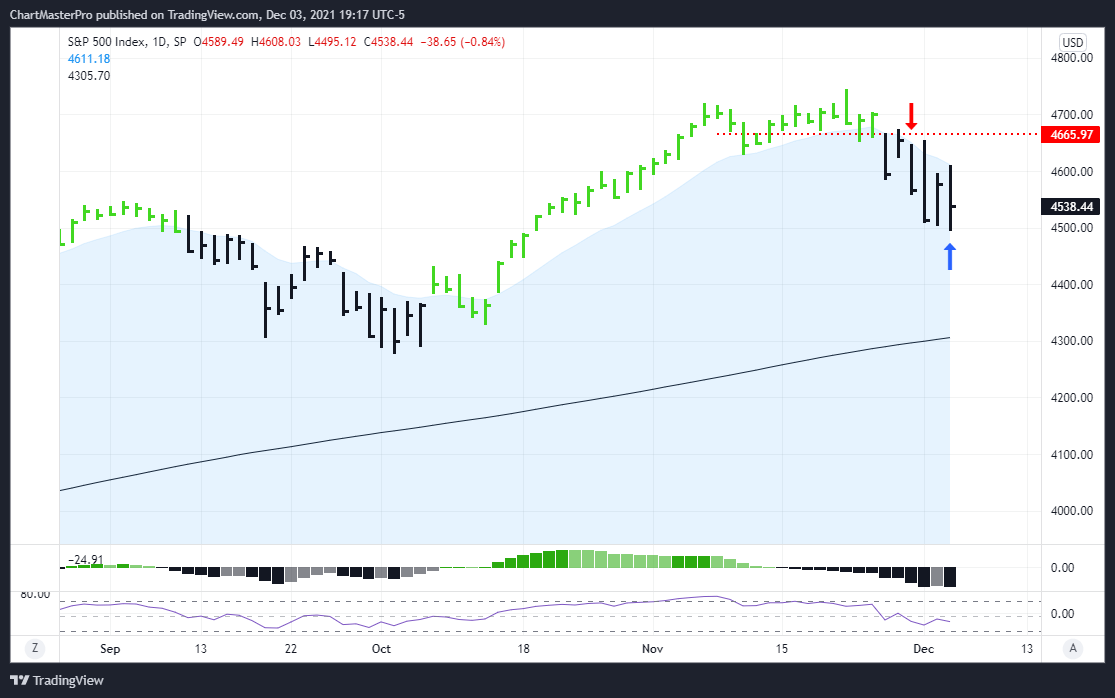Click the Dec date label
This screenshot has height=698, width=1115.
(923, 649)
